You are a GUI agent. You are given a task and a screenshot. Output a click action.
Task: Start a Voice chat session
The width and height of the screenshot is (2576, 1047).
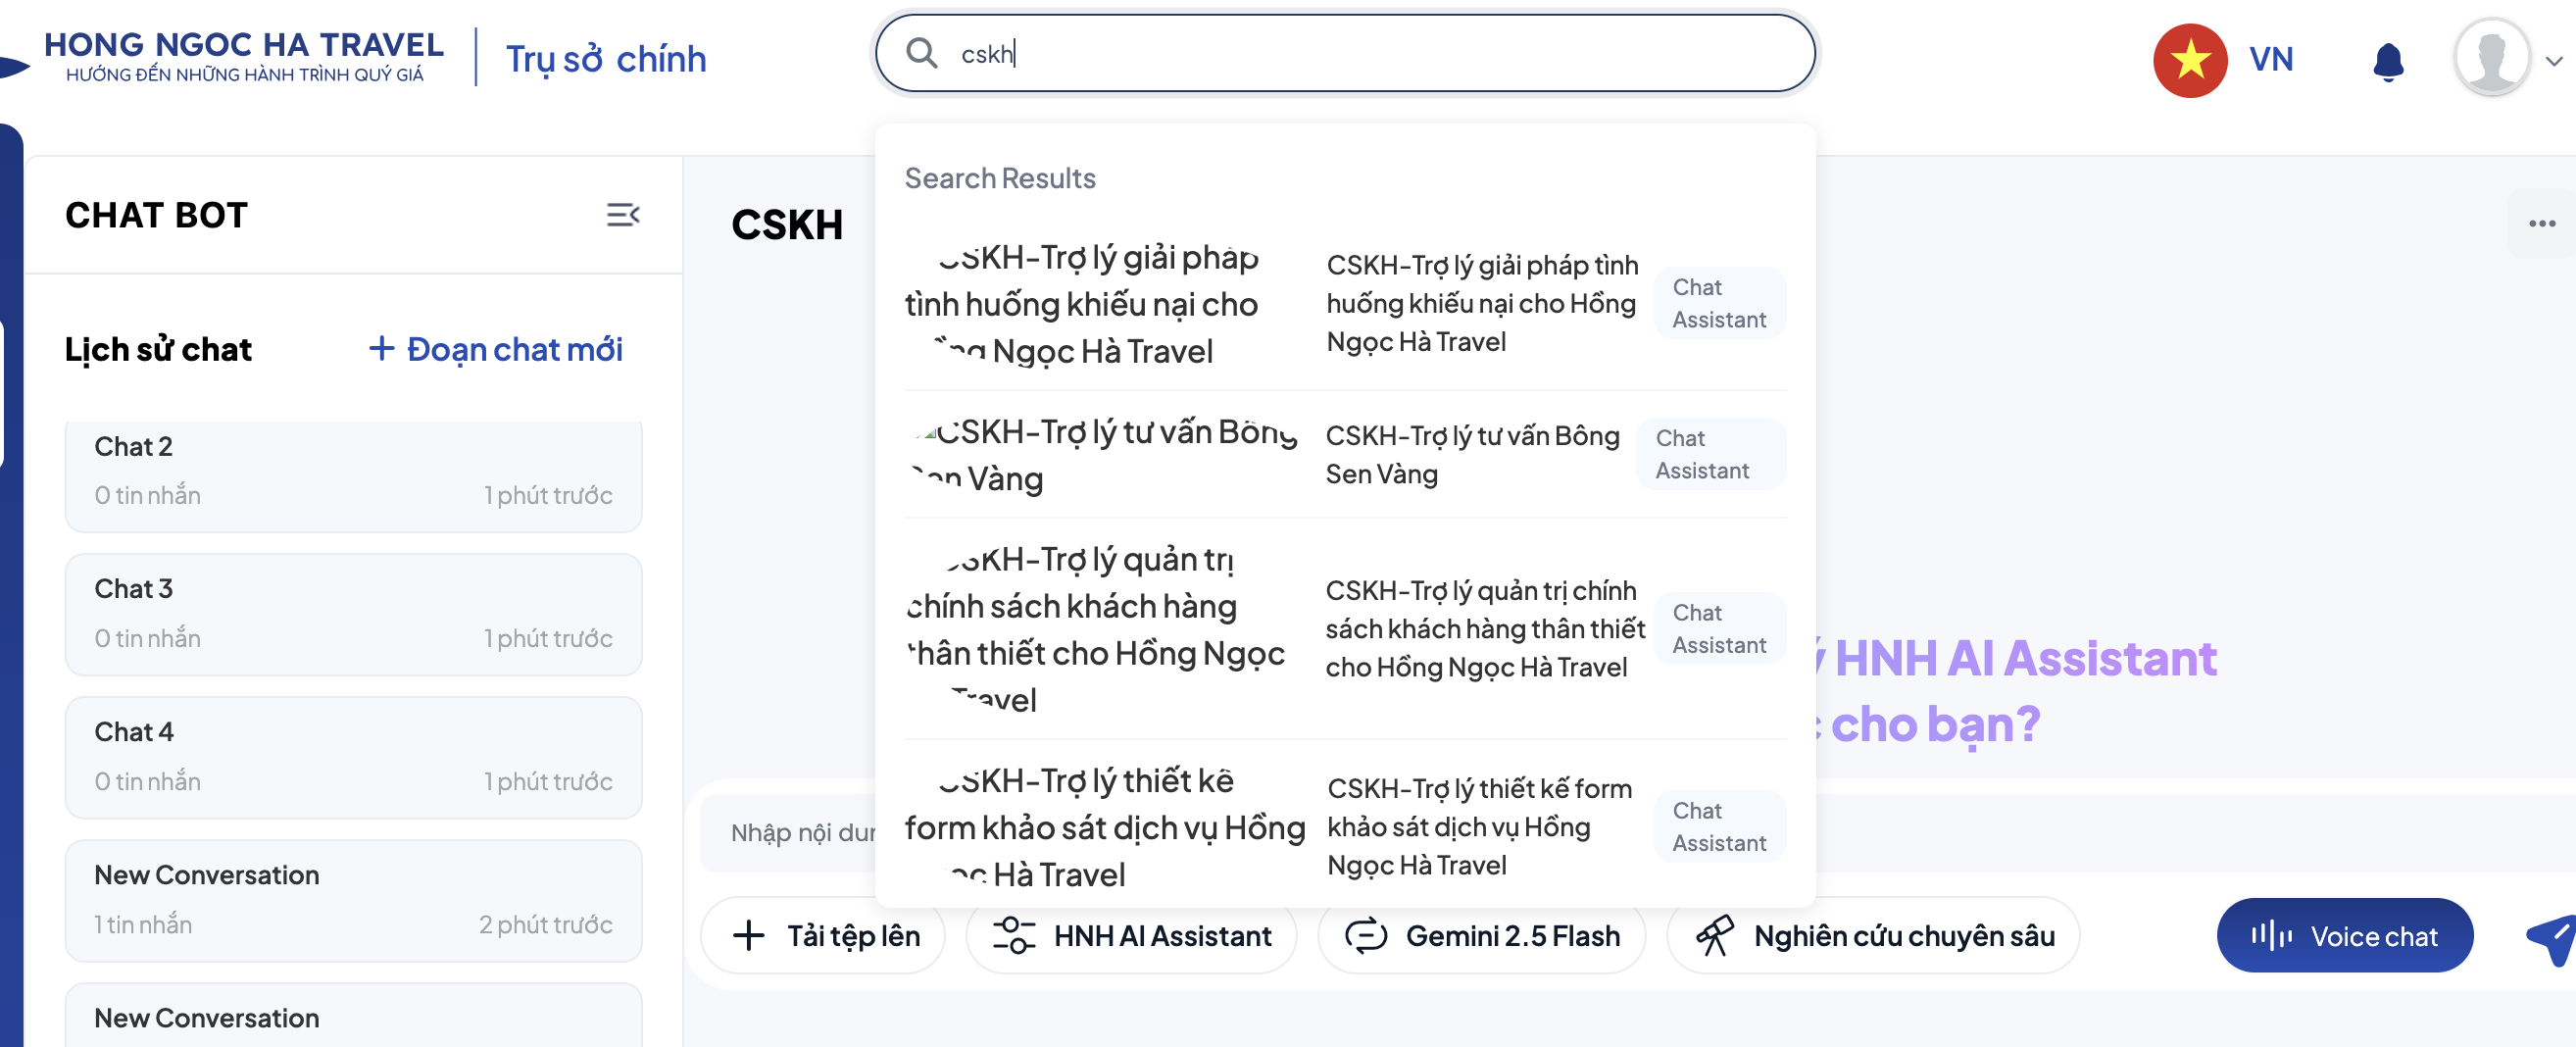2344,936
